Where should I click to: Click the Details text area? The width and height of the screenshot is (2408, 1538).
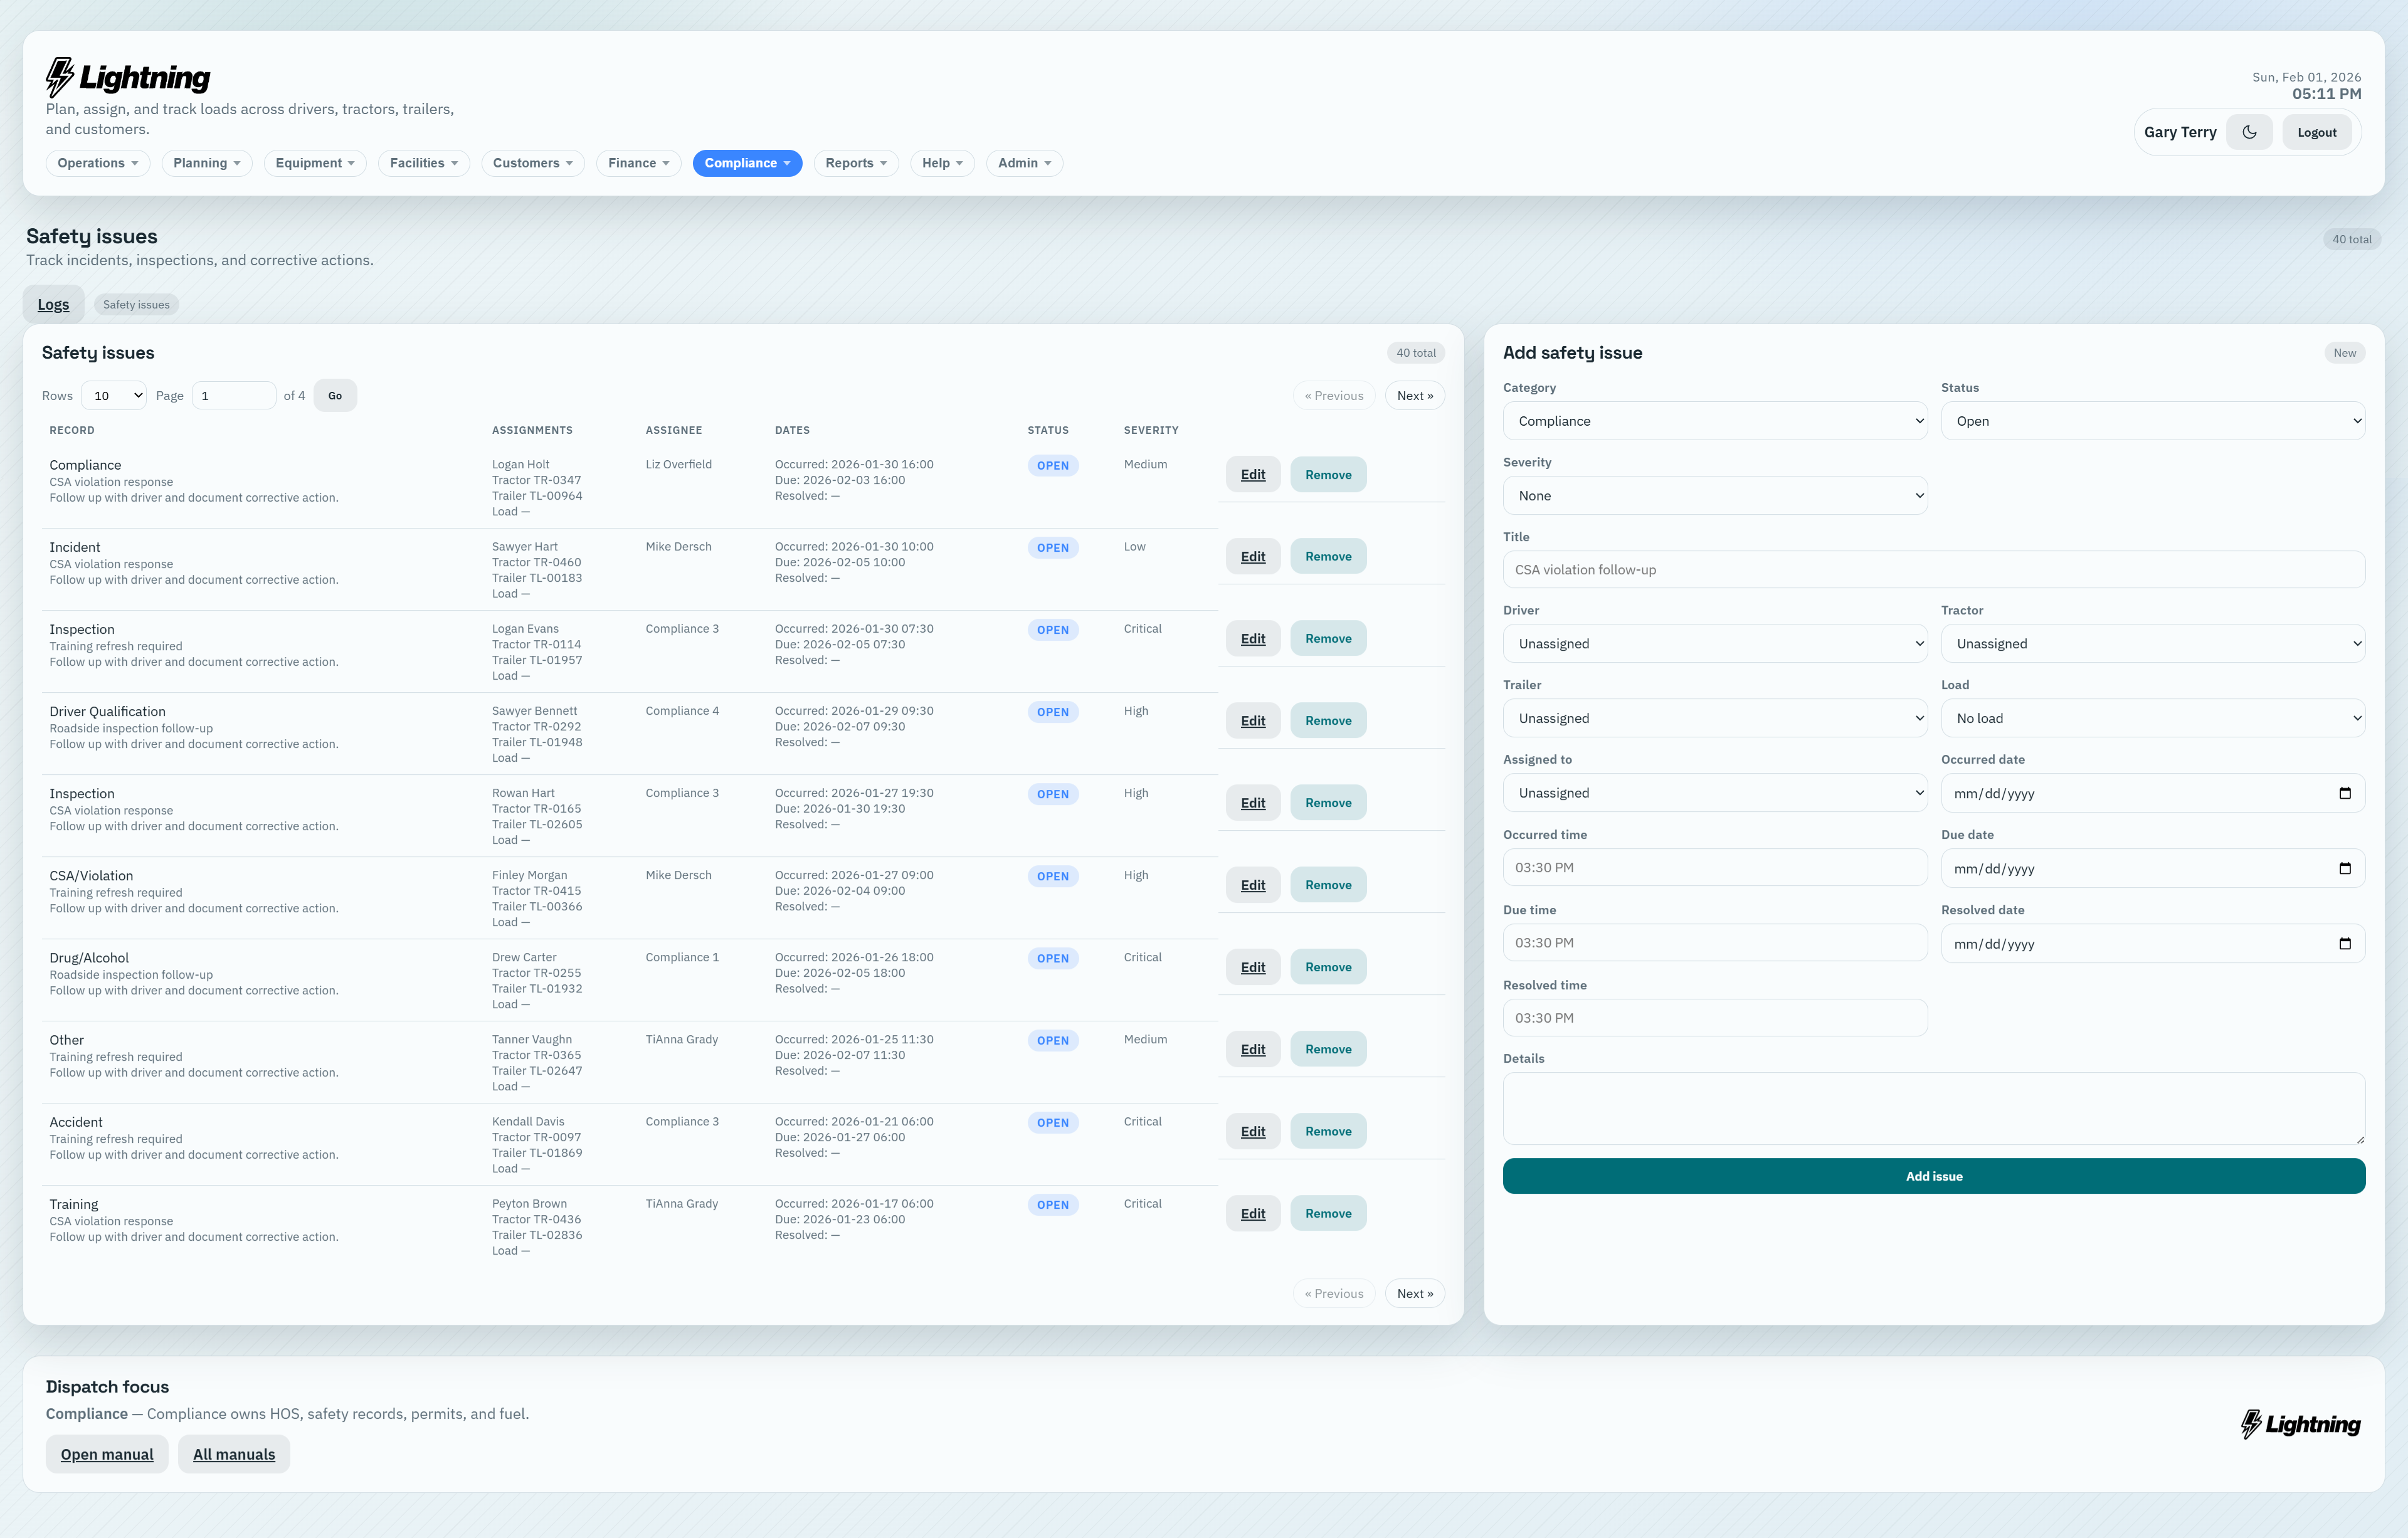coord(1933,1108)
